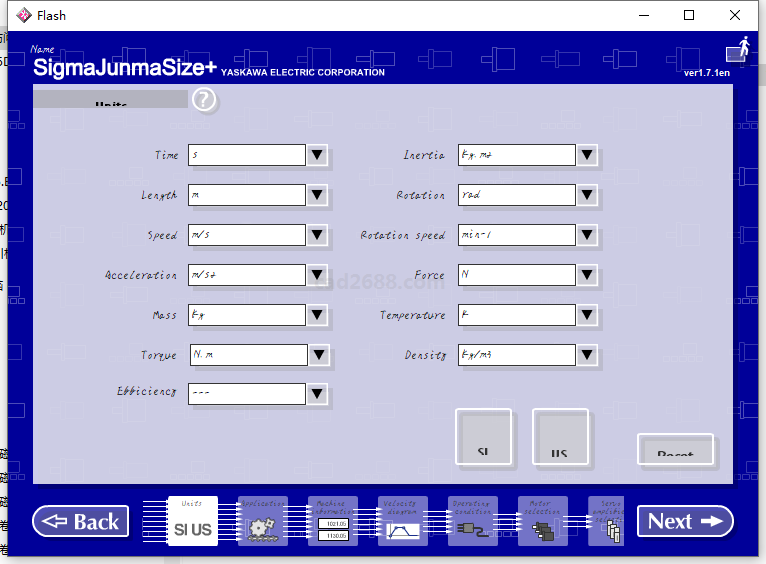Expand the Rotation speed dropdown

click(x=587, y=235)
